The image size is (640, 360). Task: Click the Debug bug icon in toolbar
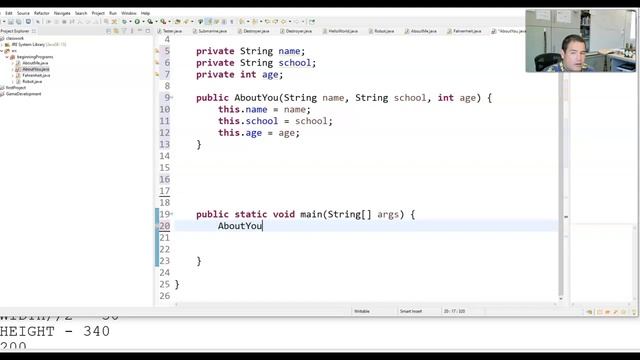tap(124, 22)
